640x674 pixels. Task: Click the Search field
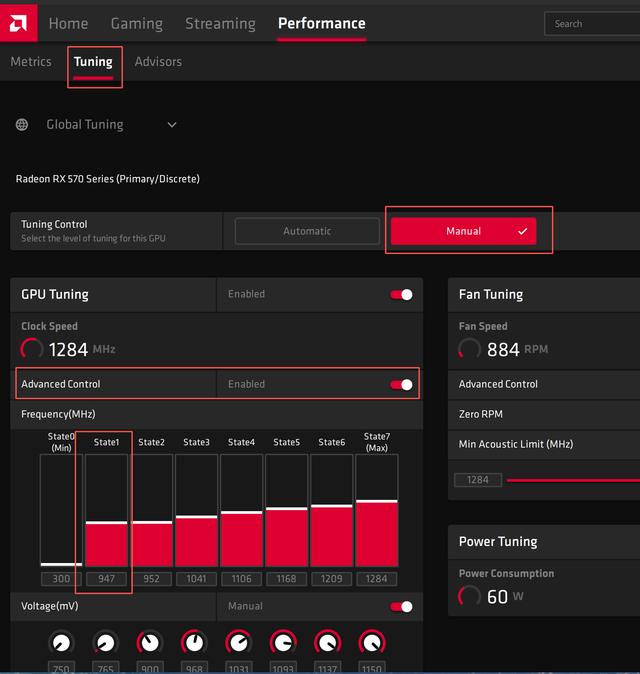coord(592,24)
